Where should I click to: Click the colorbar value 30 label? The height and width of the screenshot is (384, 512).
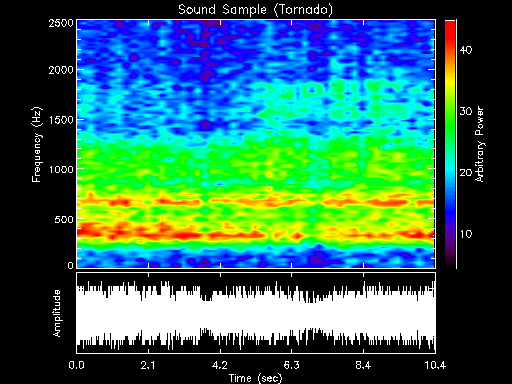pos(466,111)
